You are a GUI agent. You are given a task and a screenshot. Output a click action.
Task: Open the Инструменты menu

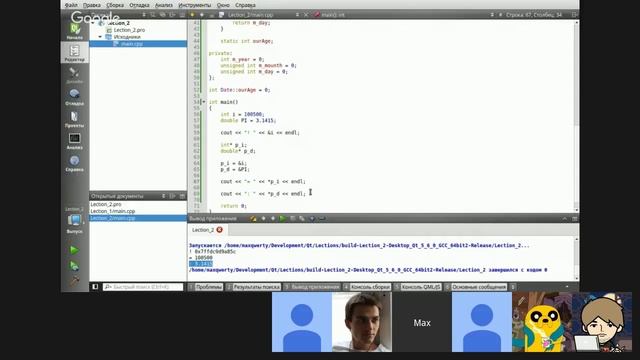coord(195,5)
